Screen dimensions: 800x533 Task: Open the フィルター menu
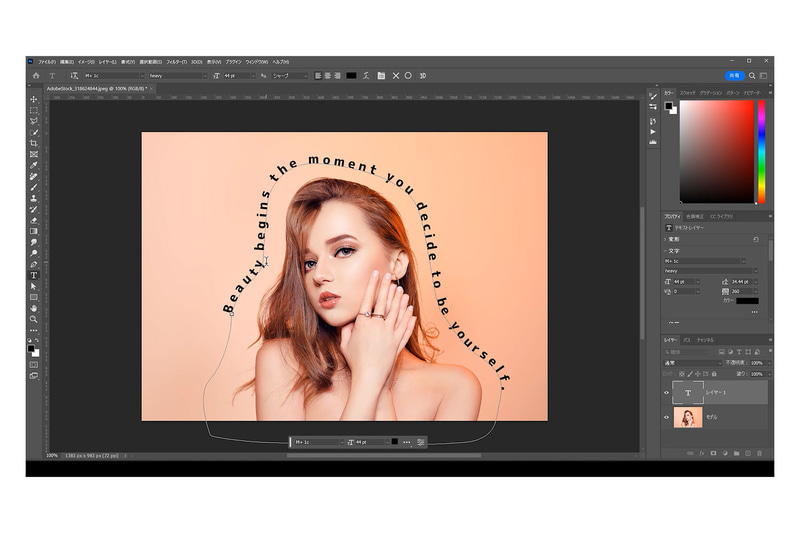pos(177,62)
